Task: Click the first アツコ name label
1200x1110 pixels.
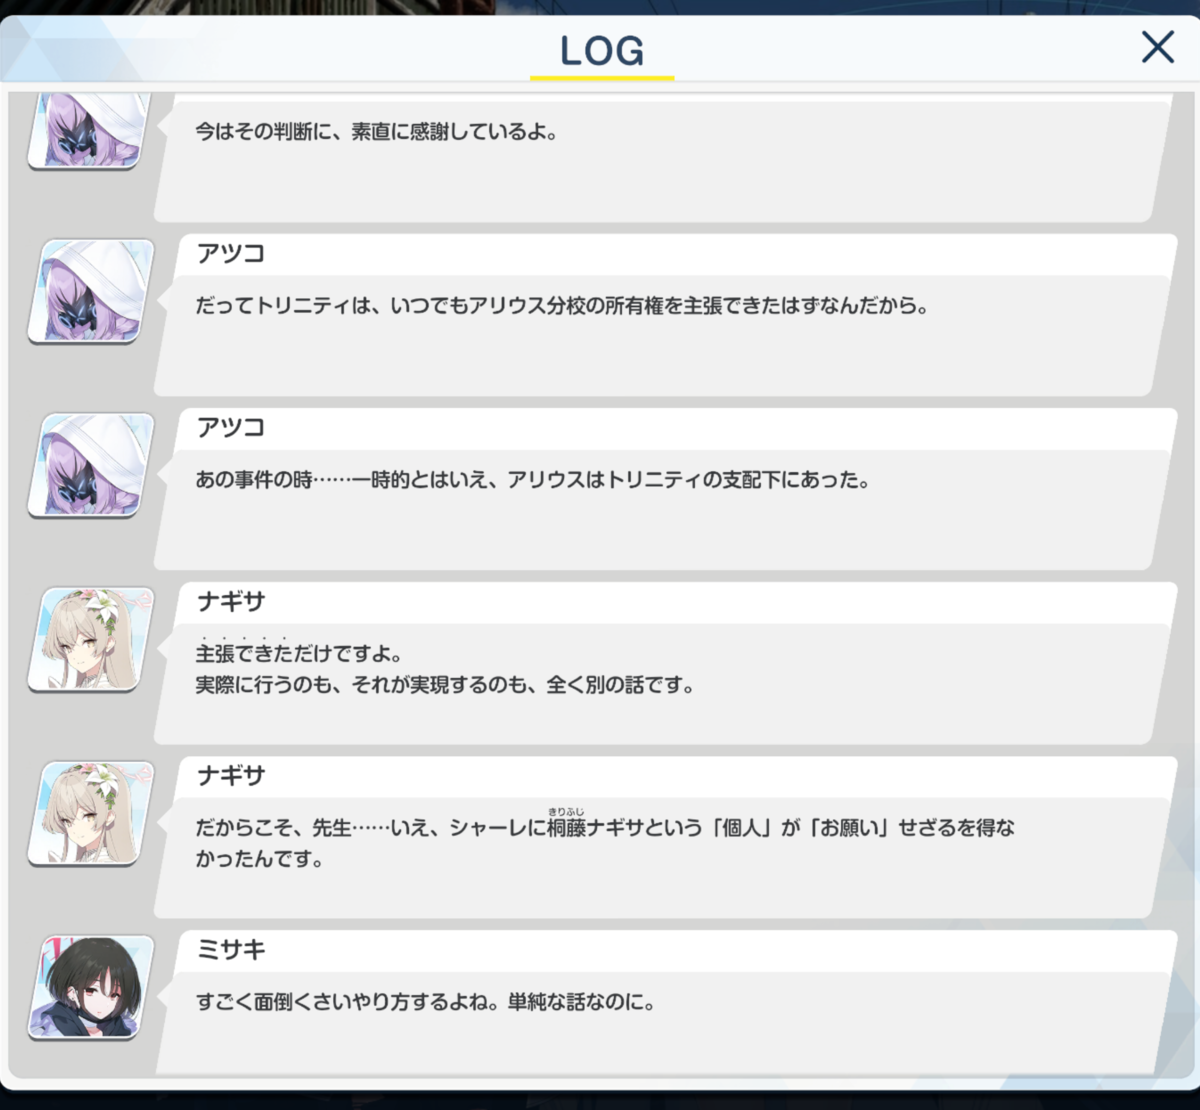Action: [x=231, y=254]
